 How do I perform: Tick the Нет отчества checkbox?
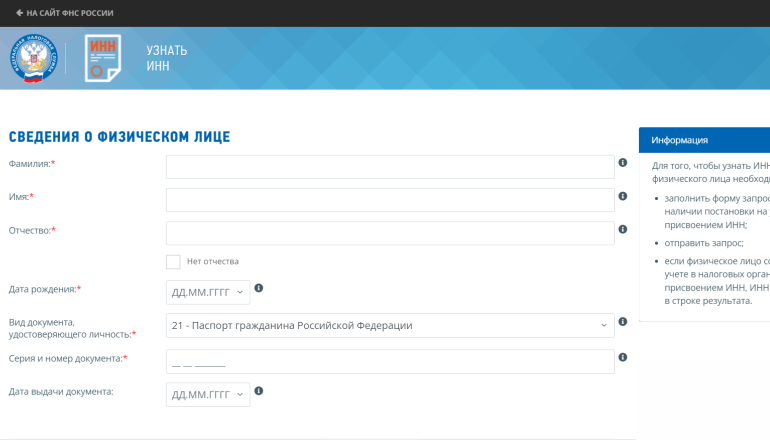pos(173,262)
